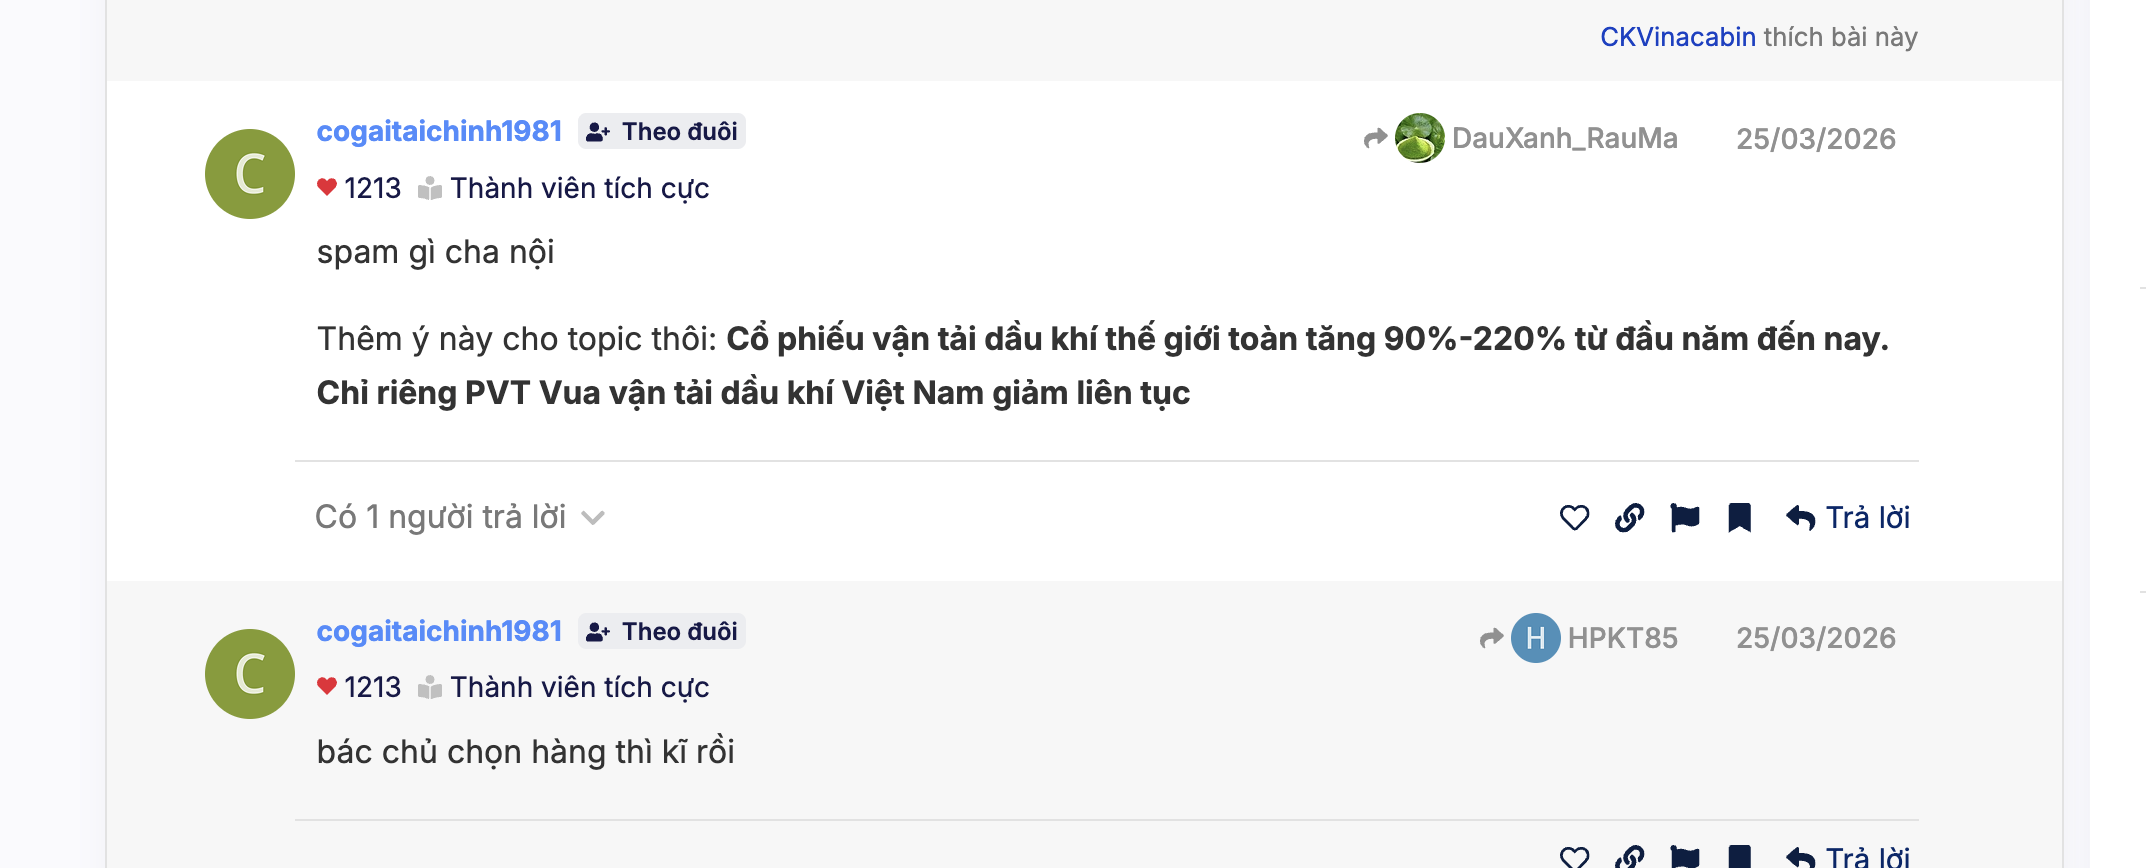Flag the "spam gì cha nội" post
The width and height of the screenshot is (2146, 868).
pyautogui.click(x=1685, y=518)
